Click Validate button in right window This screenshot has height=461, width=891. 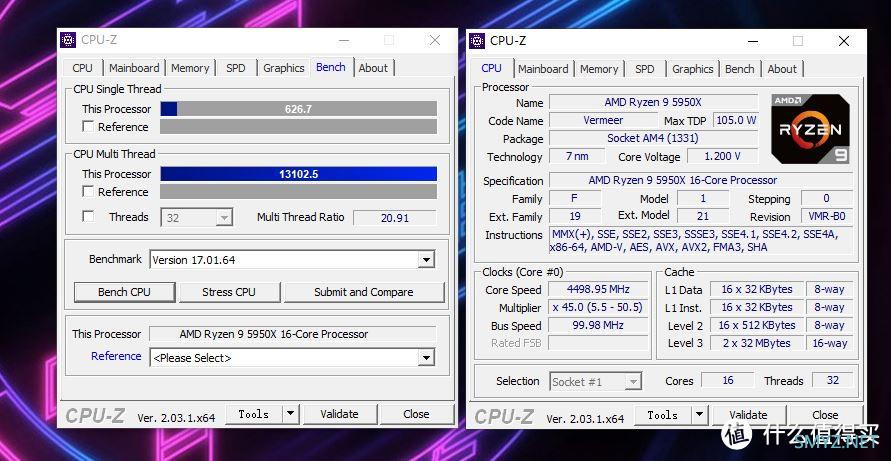(x=748, y=415)
